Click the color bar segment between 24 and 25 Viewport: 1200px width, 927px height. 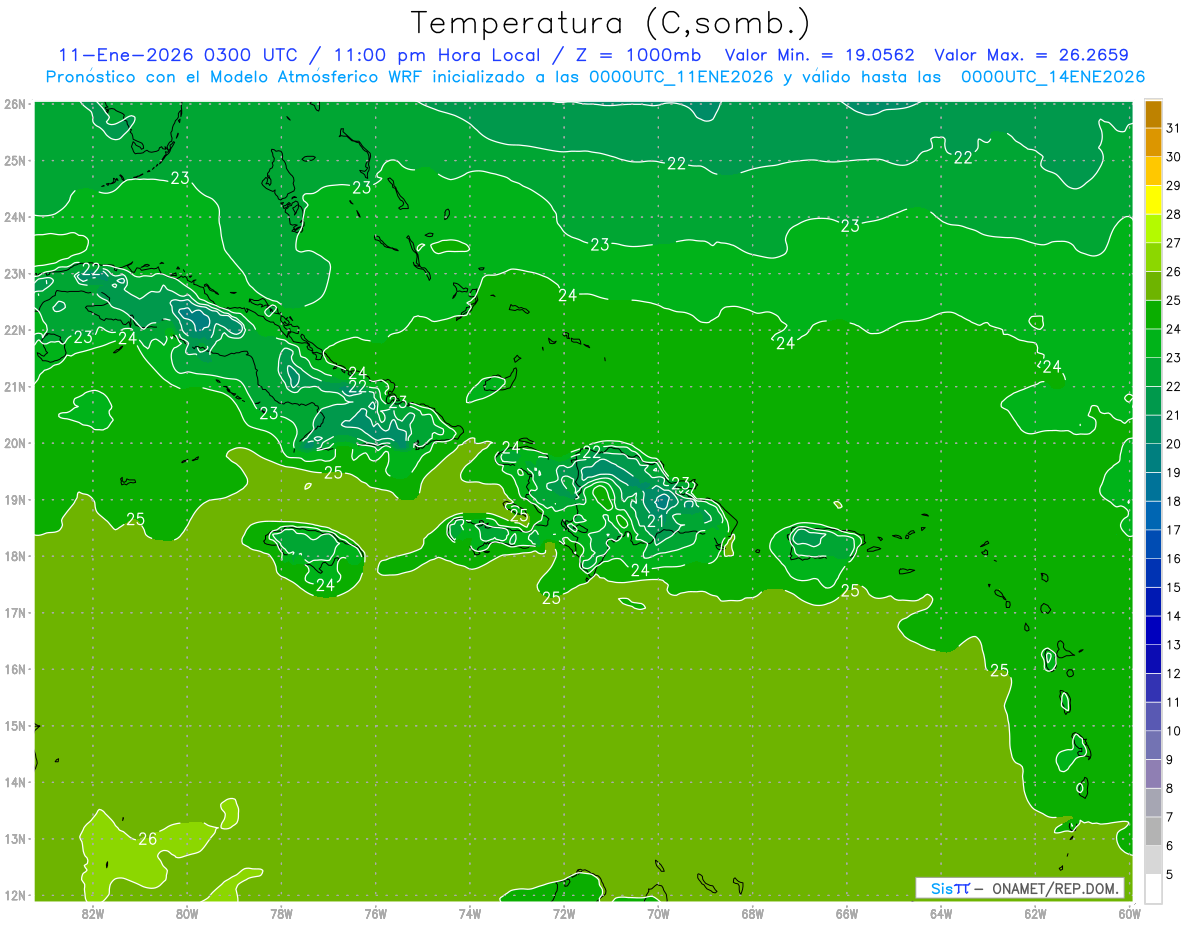[1153, 315]
